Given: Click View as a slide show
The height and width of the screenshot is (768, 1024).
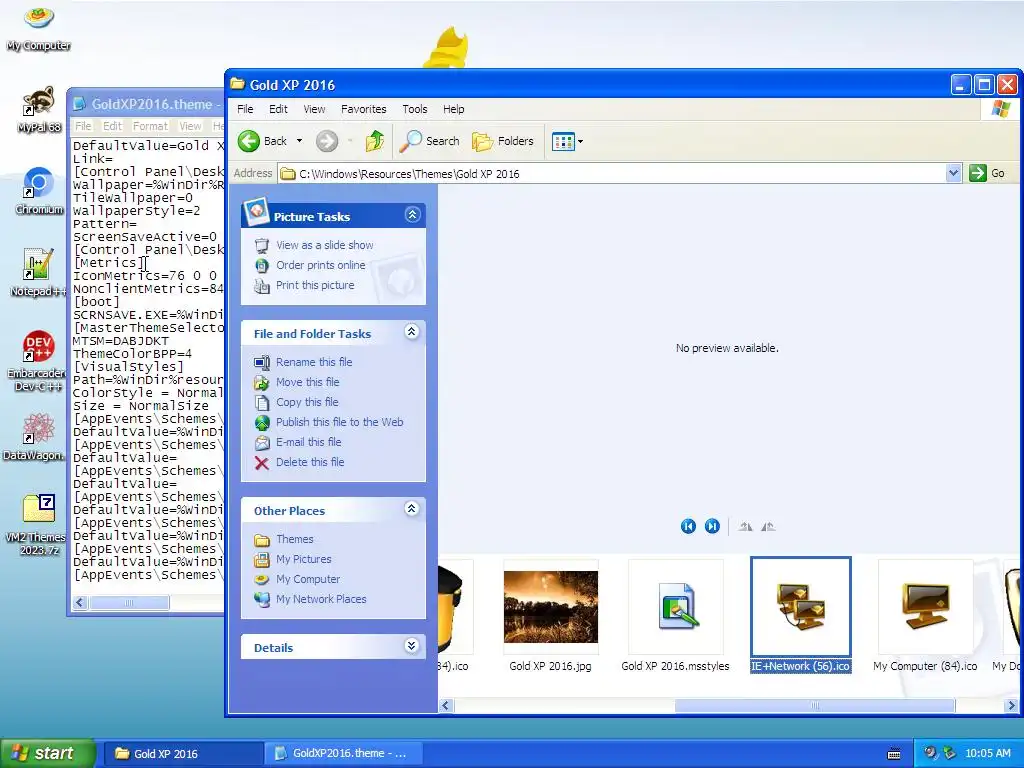Looking at the screenshot, I should [325, 245].
